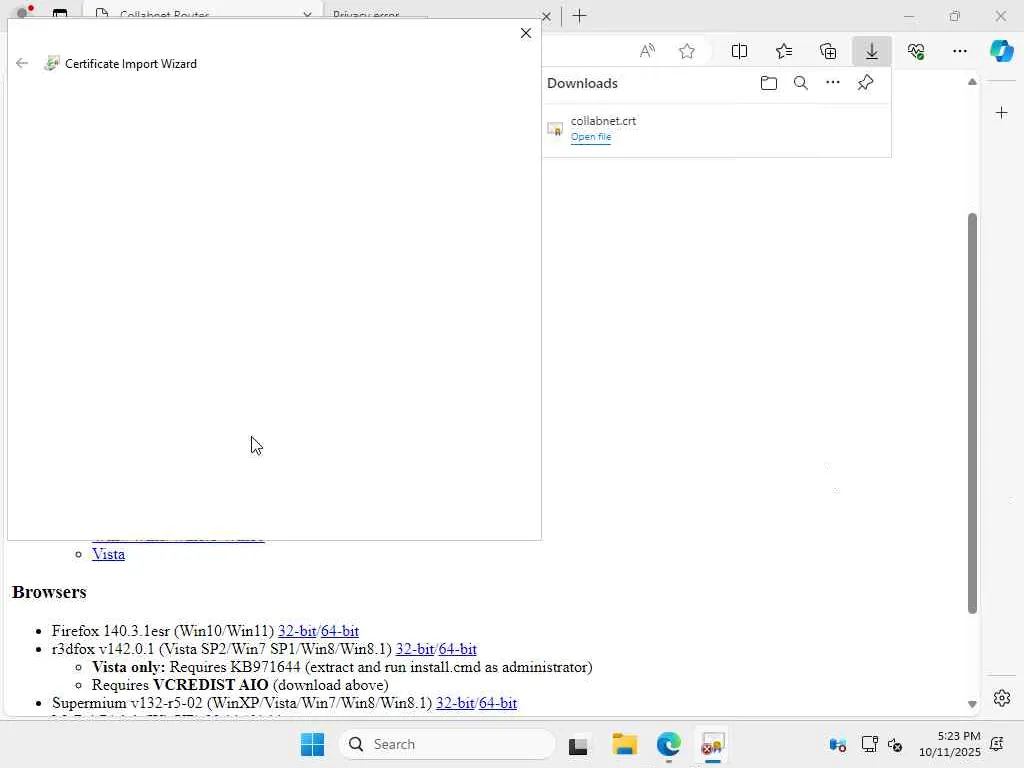
Task: Download Firefox 140.3.1esr 32-bit
Action: 296,631
